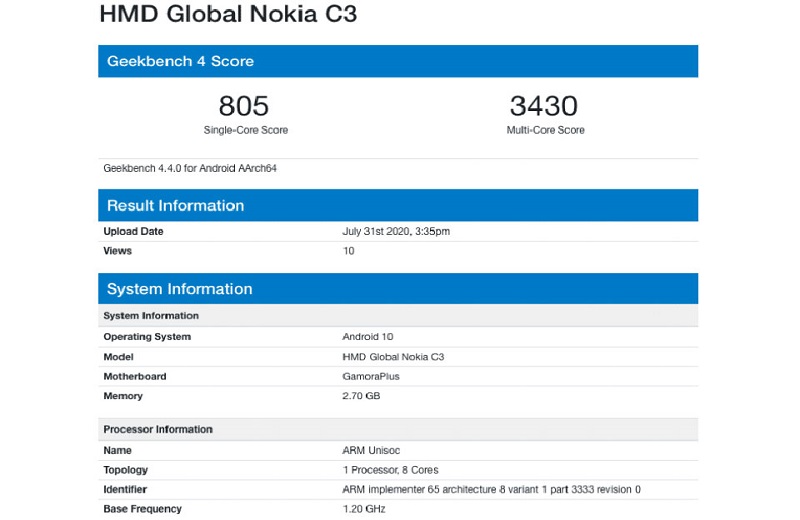Viewport: 800px width, 520px height.
Task: Click the Base Frequency value 1.20 GHz
Action: [364, 509]
